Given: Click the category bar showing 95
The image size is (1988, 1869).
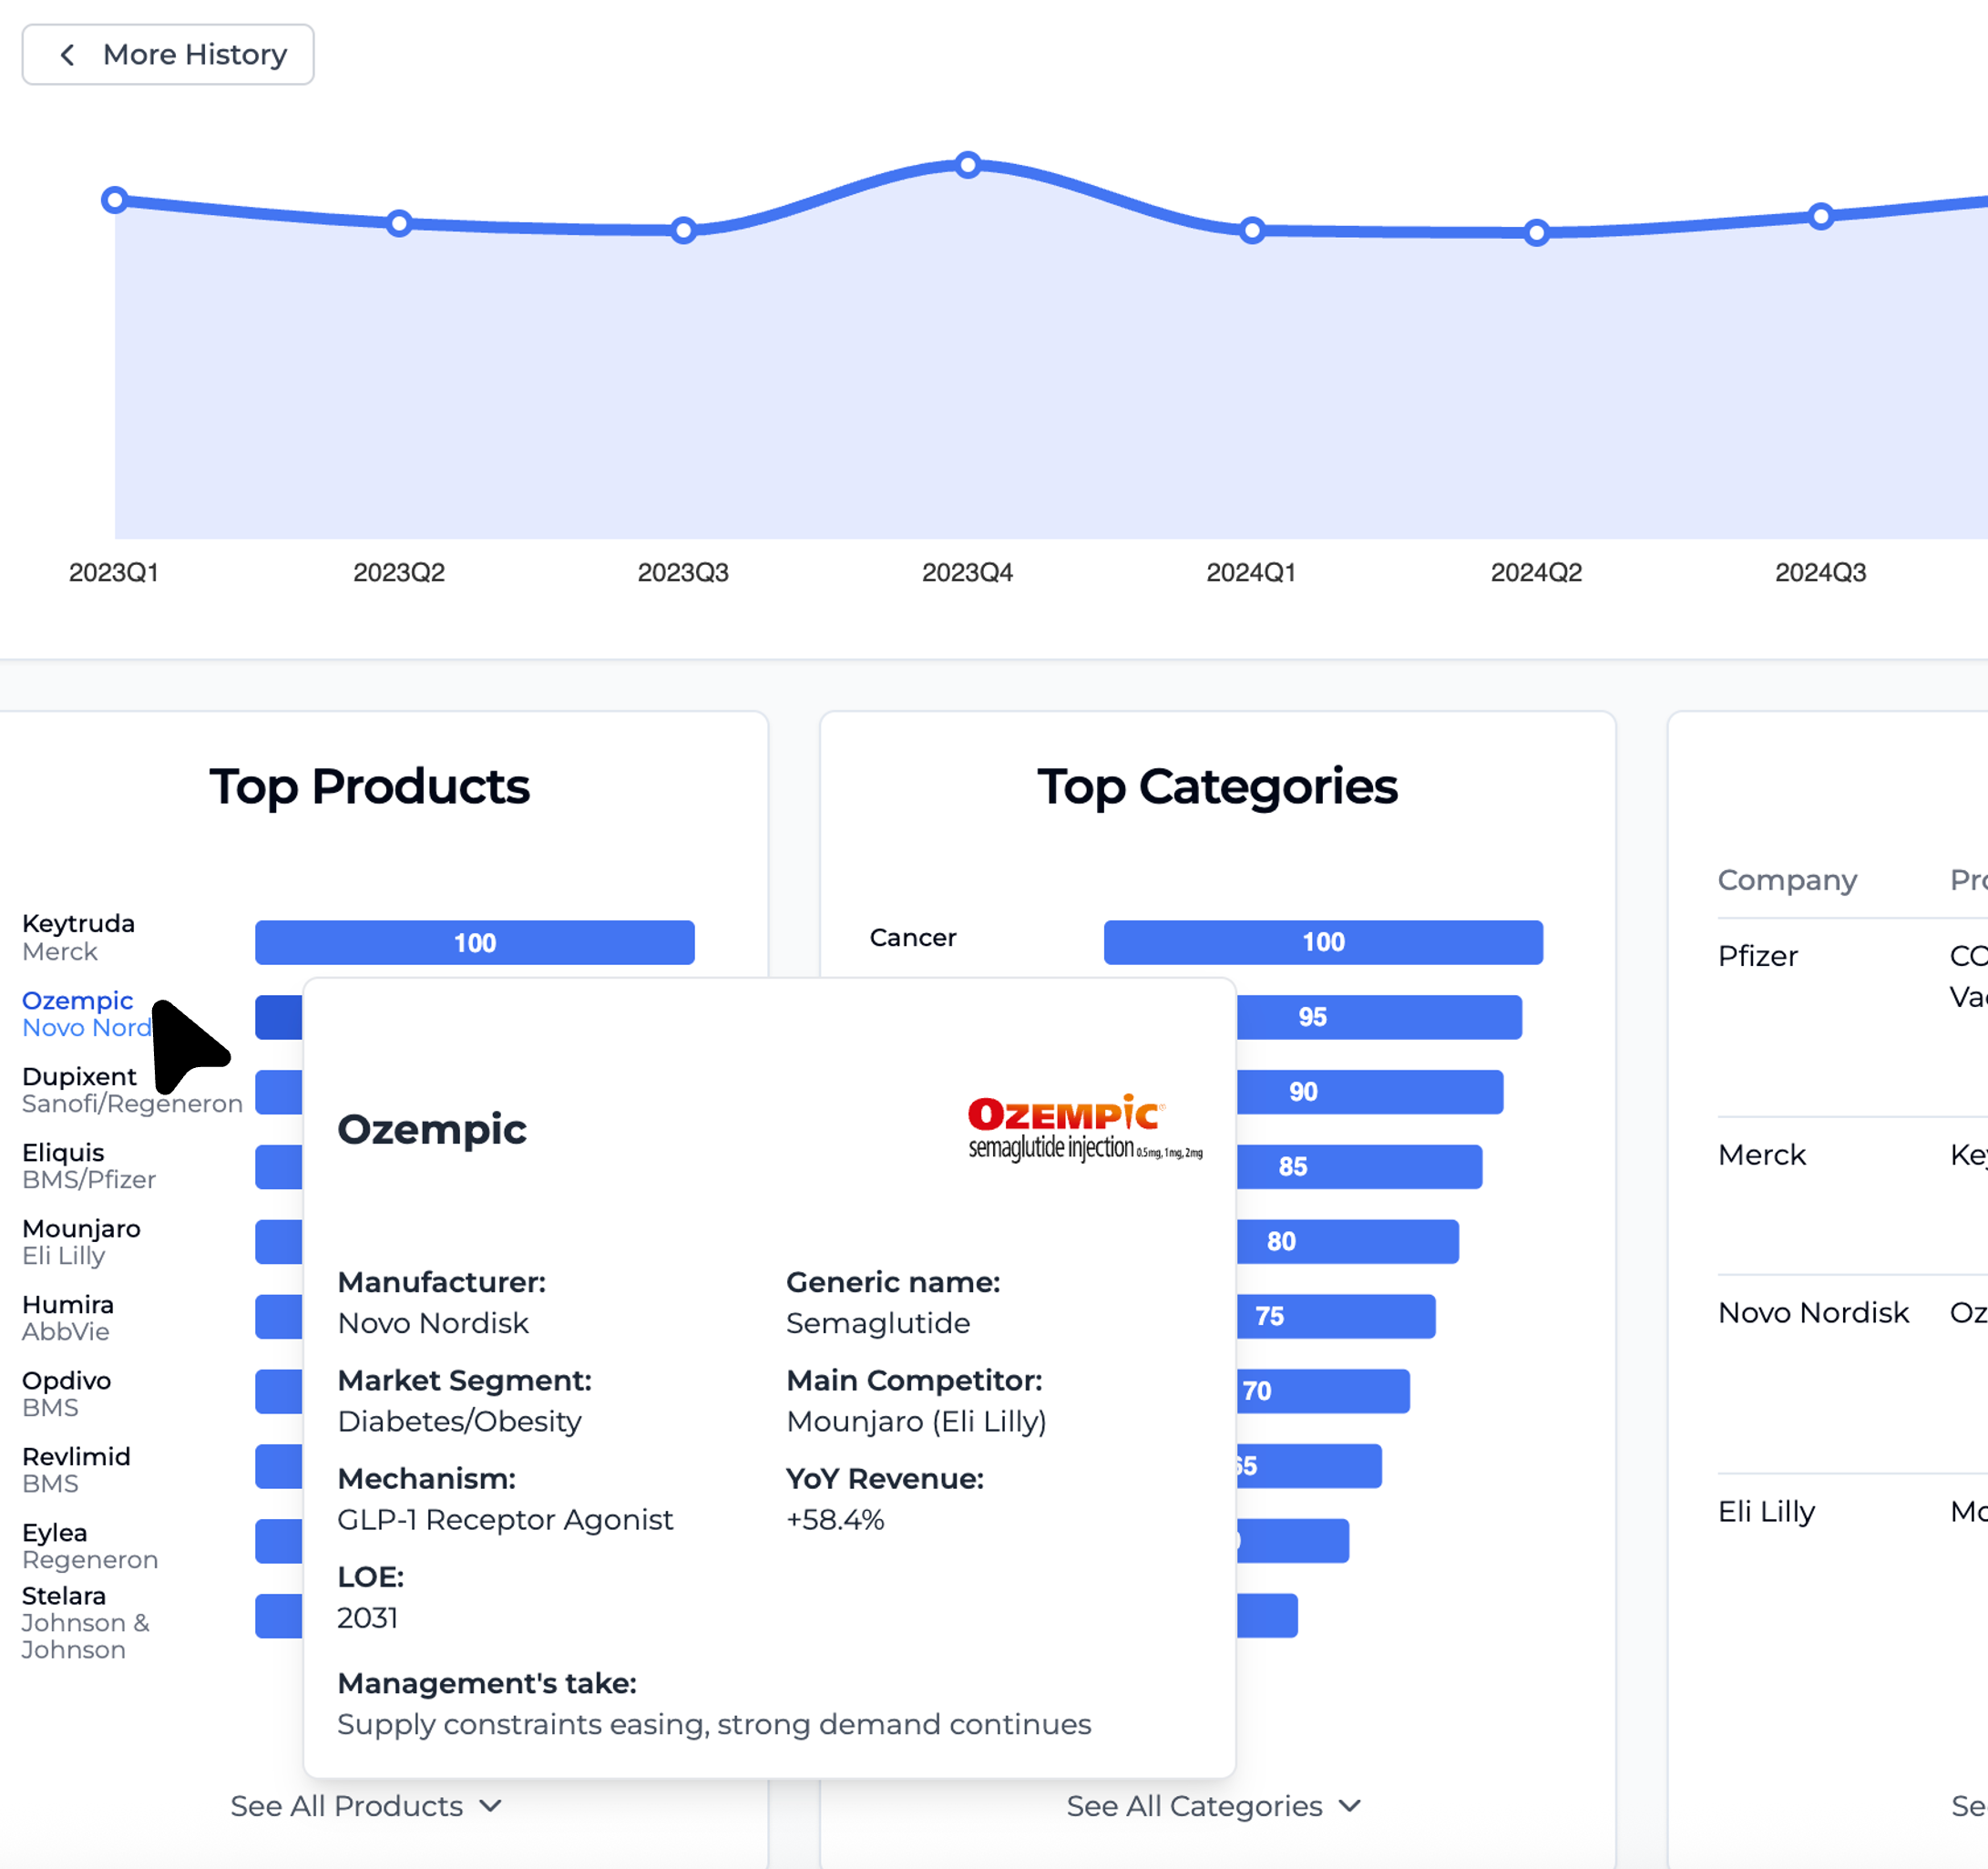Looking at the screenshot, I should coord(1379,1017).
